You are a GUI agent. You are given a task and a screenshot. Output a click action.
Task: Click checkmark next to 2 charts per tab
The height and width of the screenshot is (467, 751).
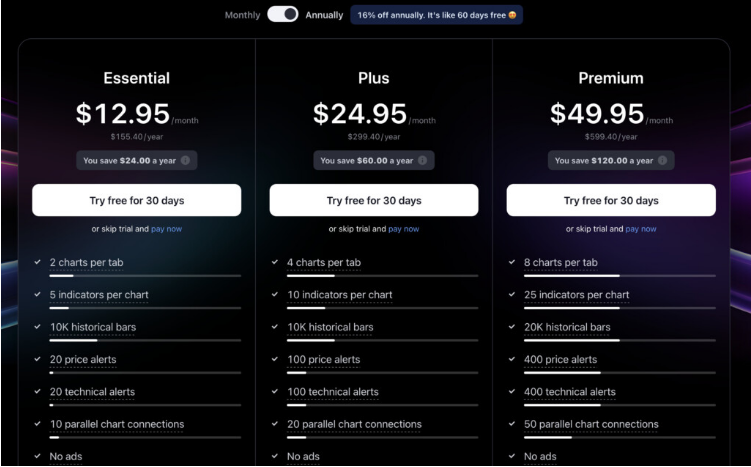(37, 262)
